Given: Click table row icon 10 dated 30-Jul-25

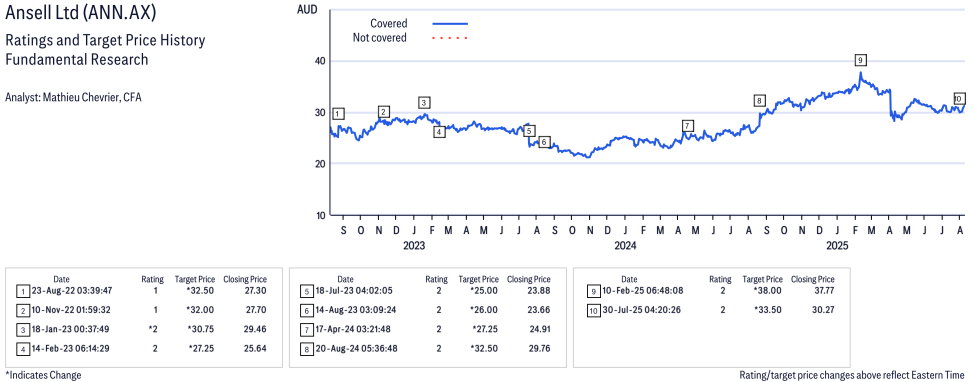Looking at the screenshot, I should 593,309.
